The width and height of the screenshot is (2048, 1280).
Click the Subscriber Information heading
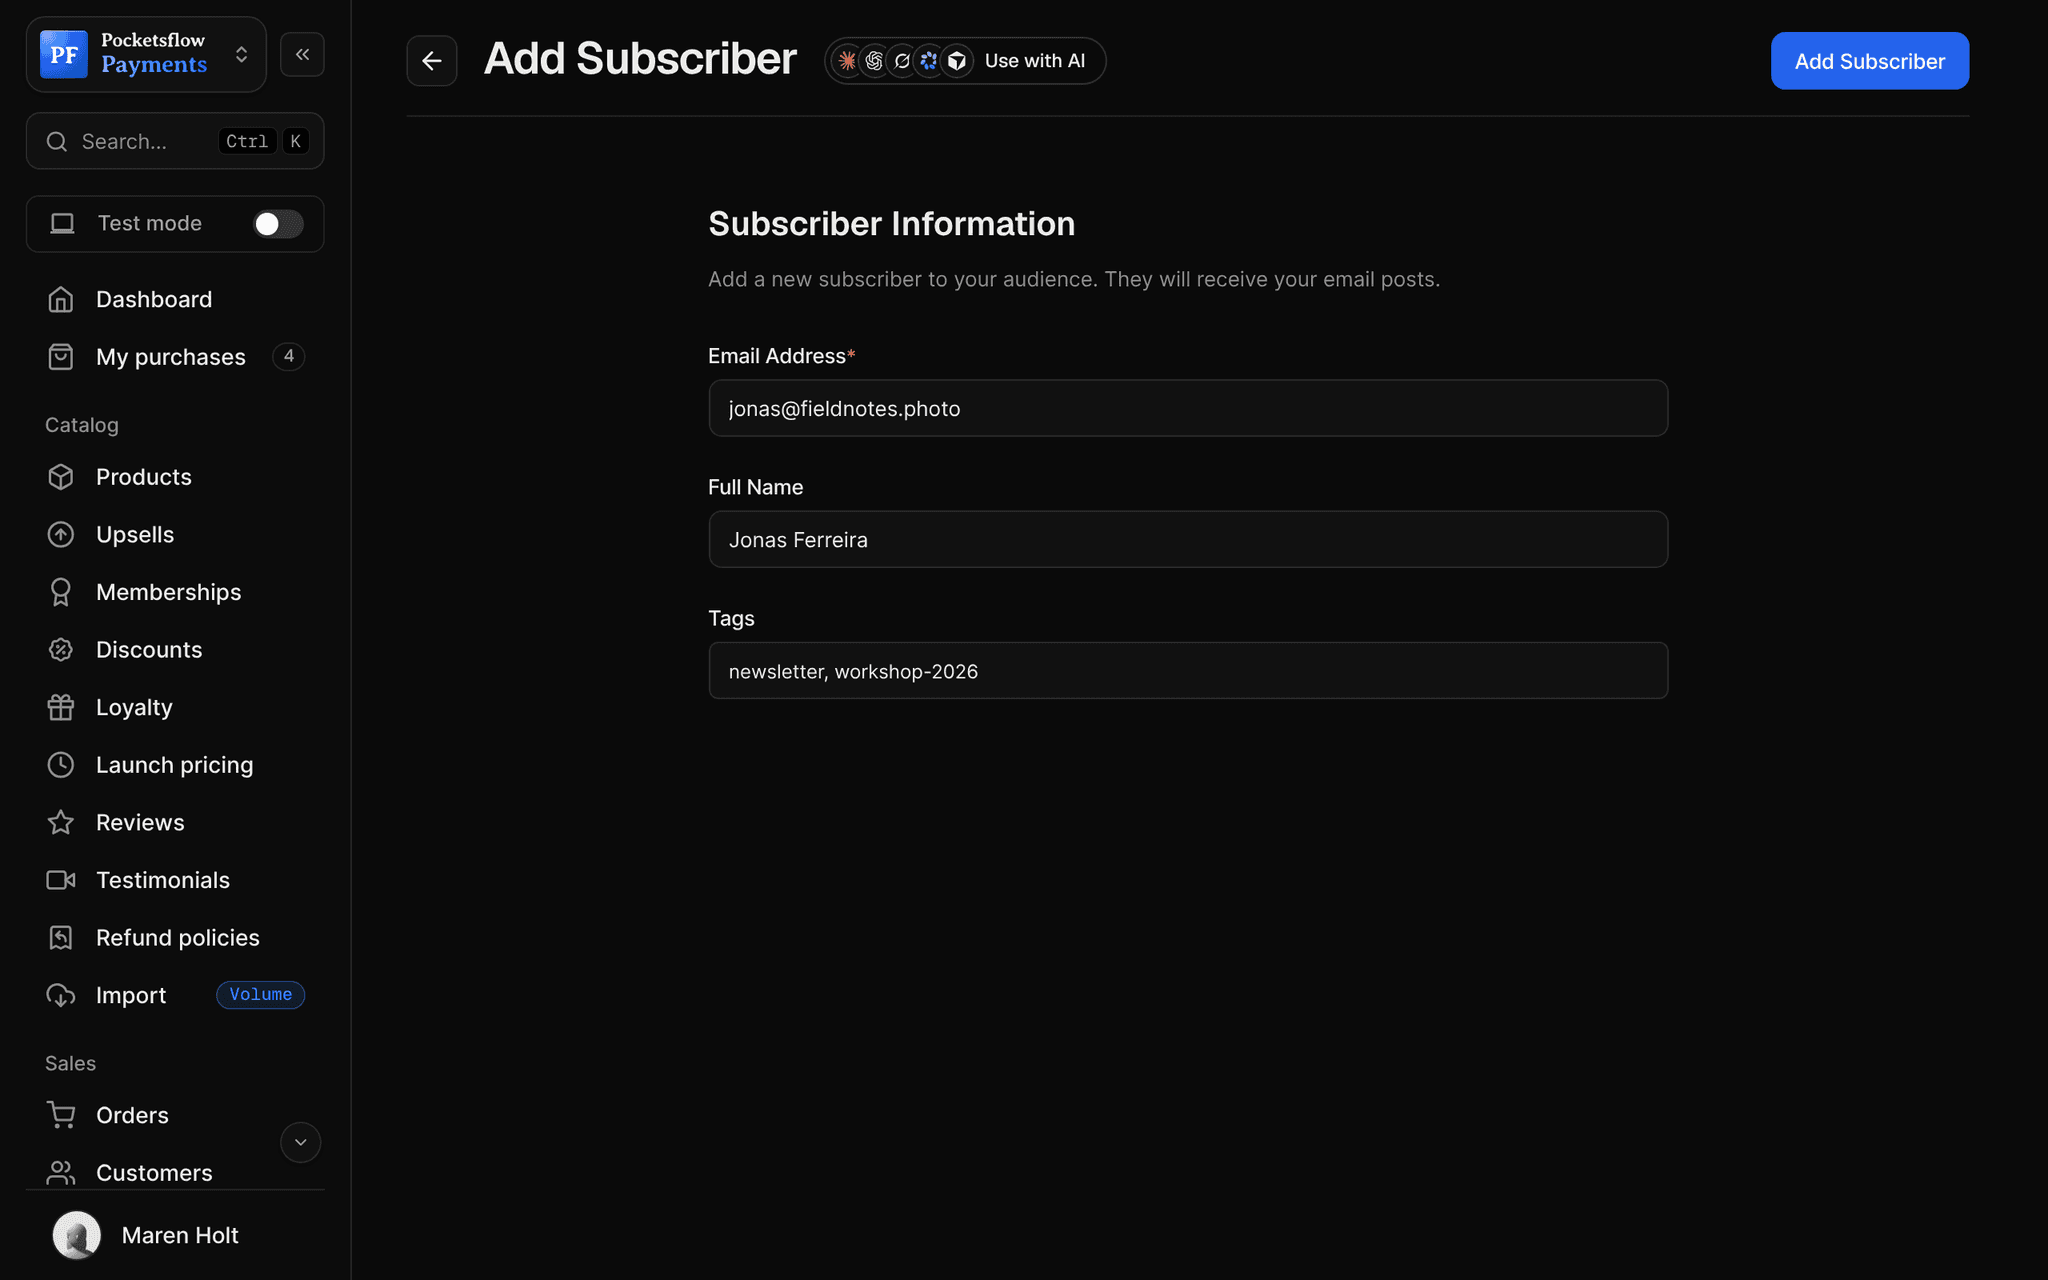point(892,224)
